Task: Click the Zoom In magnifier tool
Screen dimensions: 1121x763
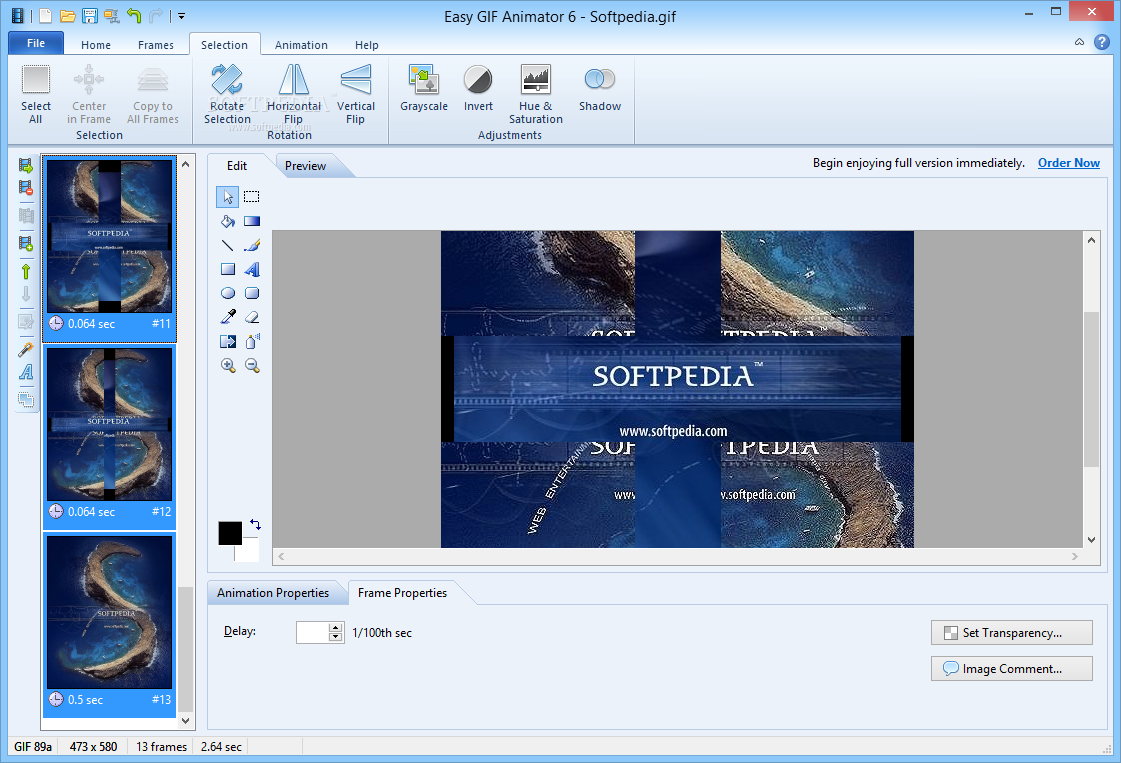Action: point(228,366)
